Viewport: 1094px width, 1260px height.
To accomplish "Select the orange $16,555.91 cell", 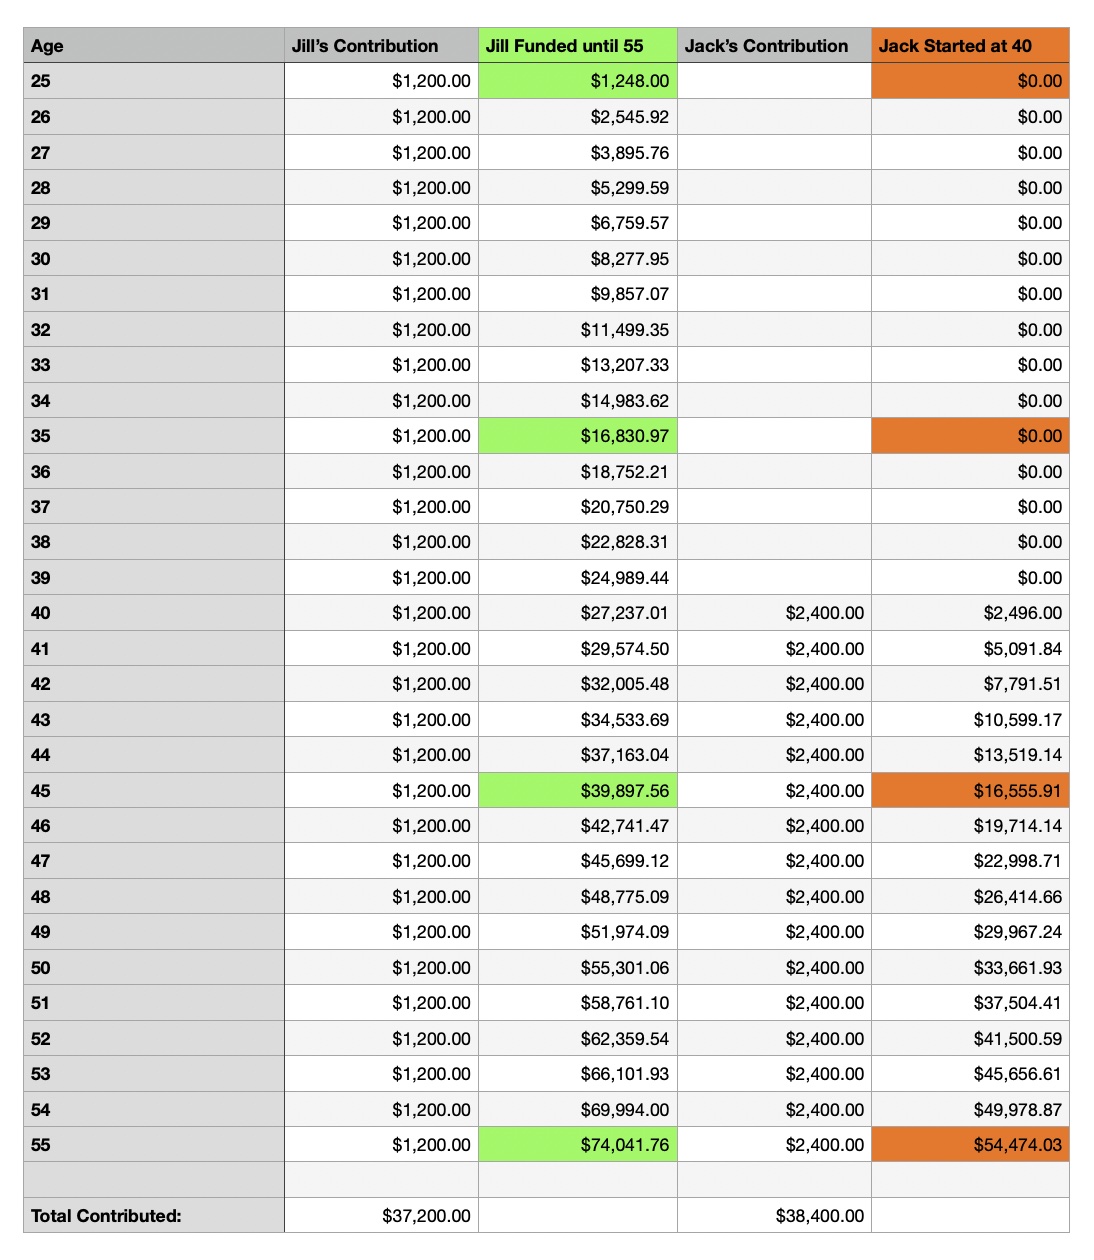I will click(970, 791).
